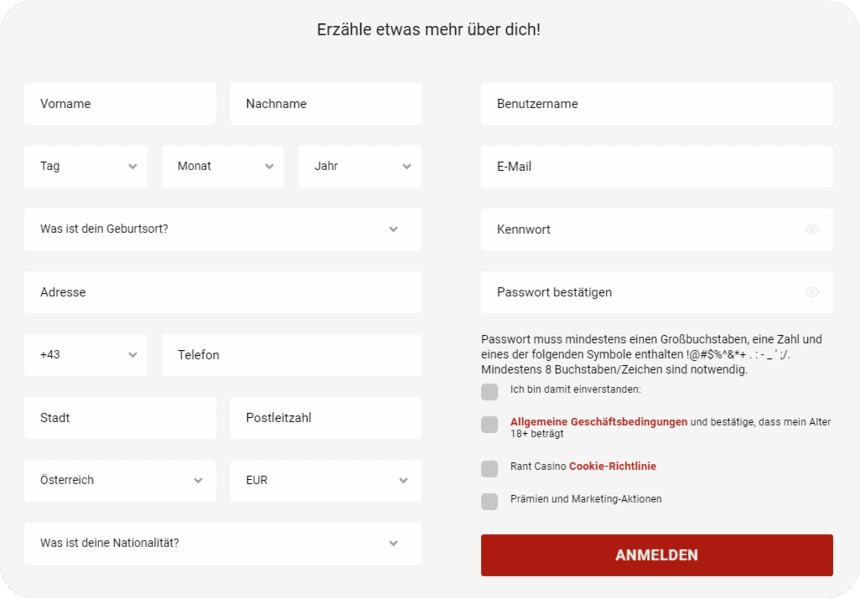
Task: Change the +43 phone prefix
Action: [86, 355]
